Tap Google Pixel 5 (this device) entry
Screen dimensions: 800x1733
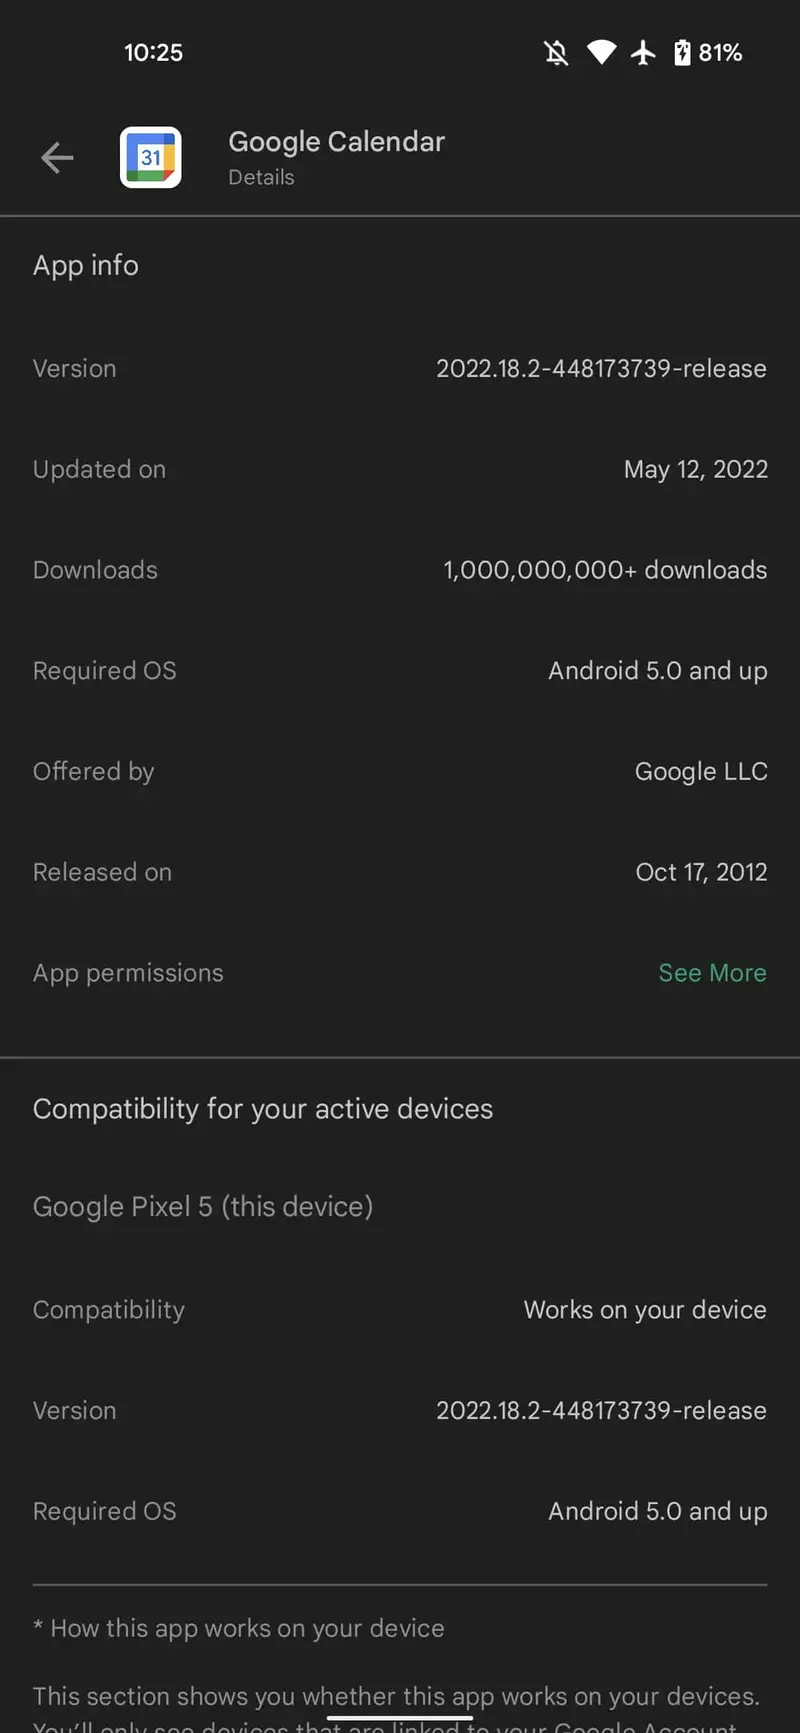[x=203, y=1207]
